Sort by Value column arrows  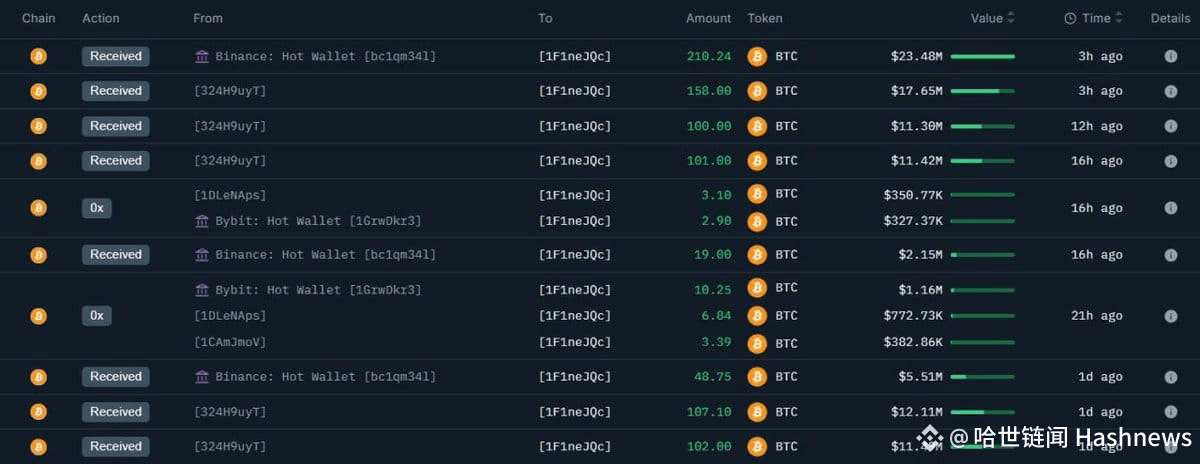pos(1011,18)
